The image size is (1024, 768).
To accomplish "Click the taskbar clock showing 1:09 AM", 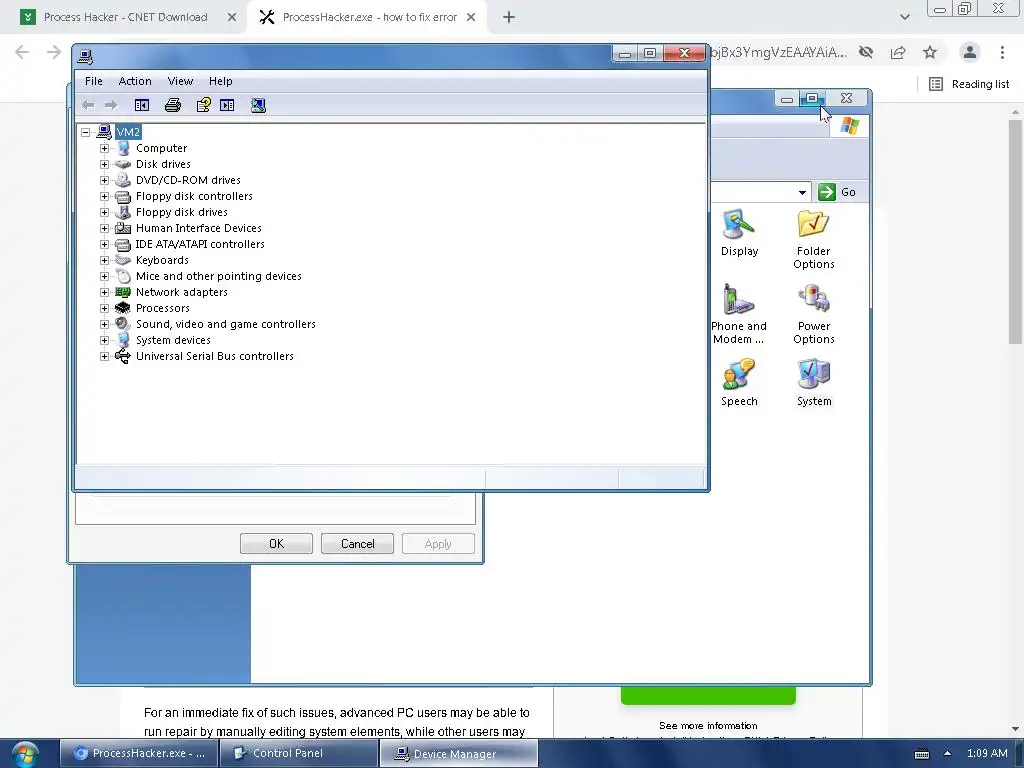I will coord(987,753).
